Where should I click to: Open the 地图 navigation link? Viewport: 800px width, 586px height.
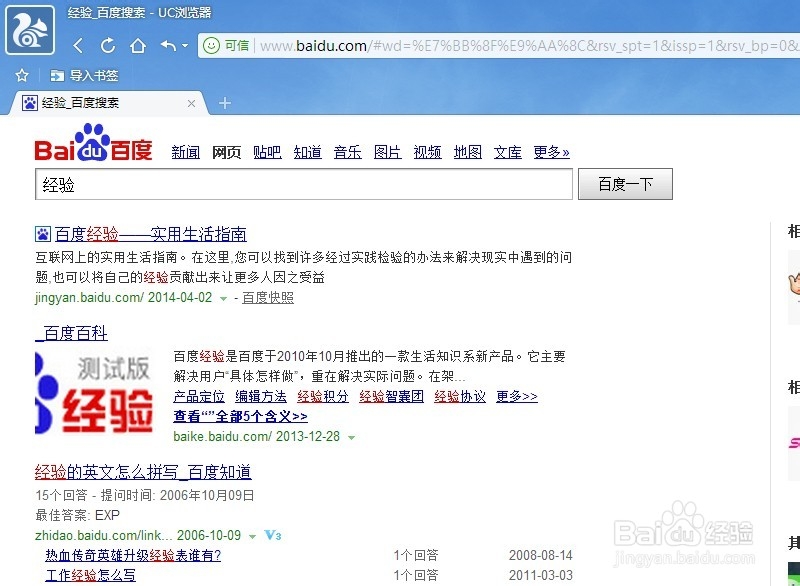tap(468, 152)
